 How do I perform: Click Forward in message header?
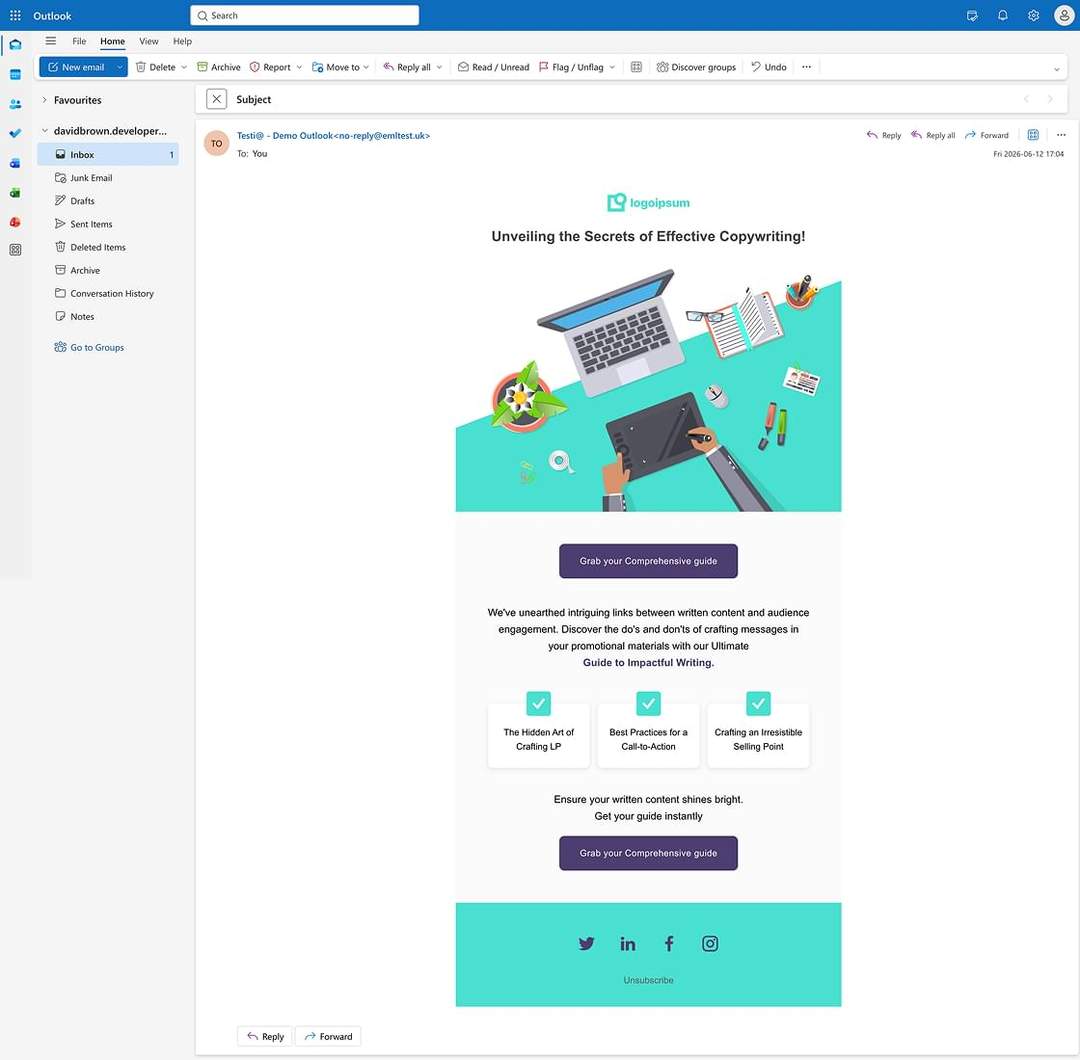pyautogui.click(x=987, y=135)
